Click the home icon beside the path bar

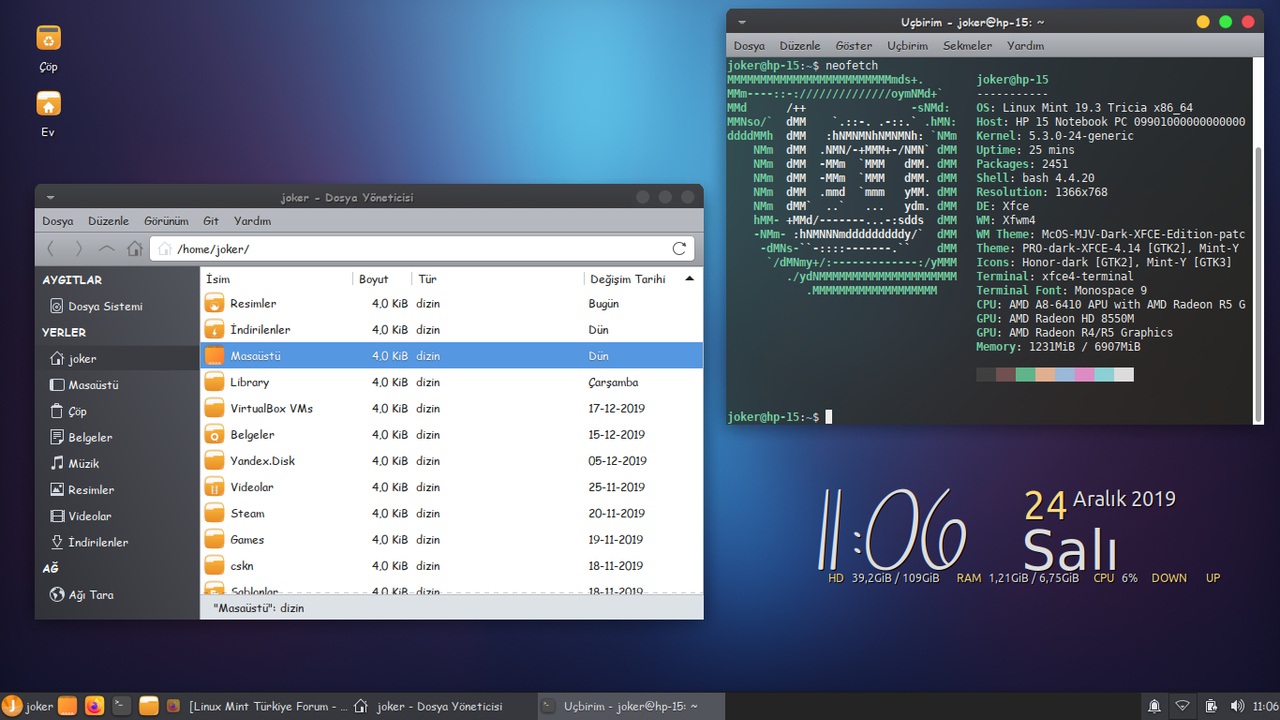coord(135,248)
